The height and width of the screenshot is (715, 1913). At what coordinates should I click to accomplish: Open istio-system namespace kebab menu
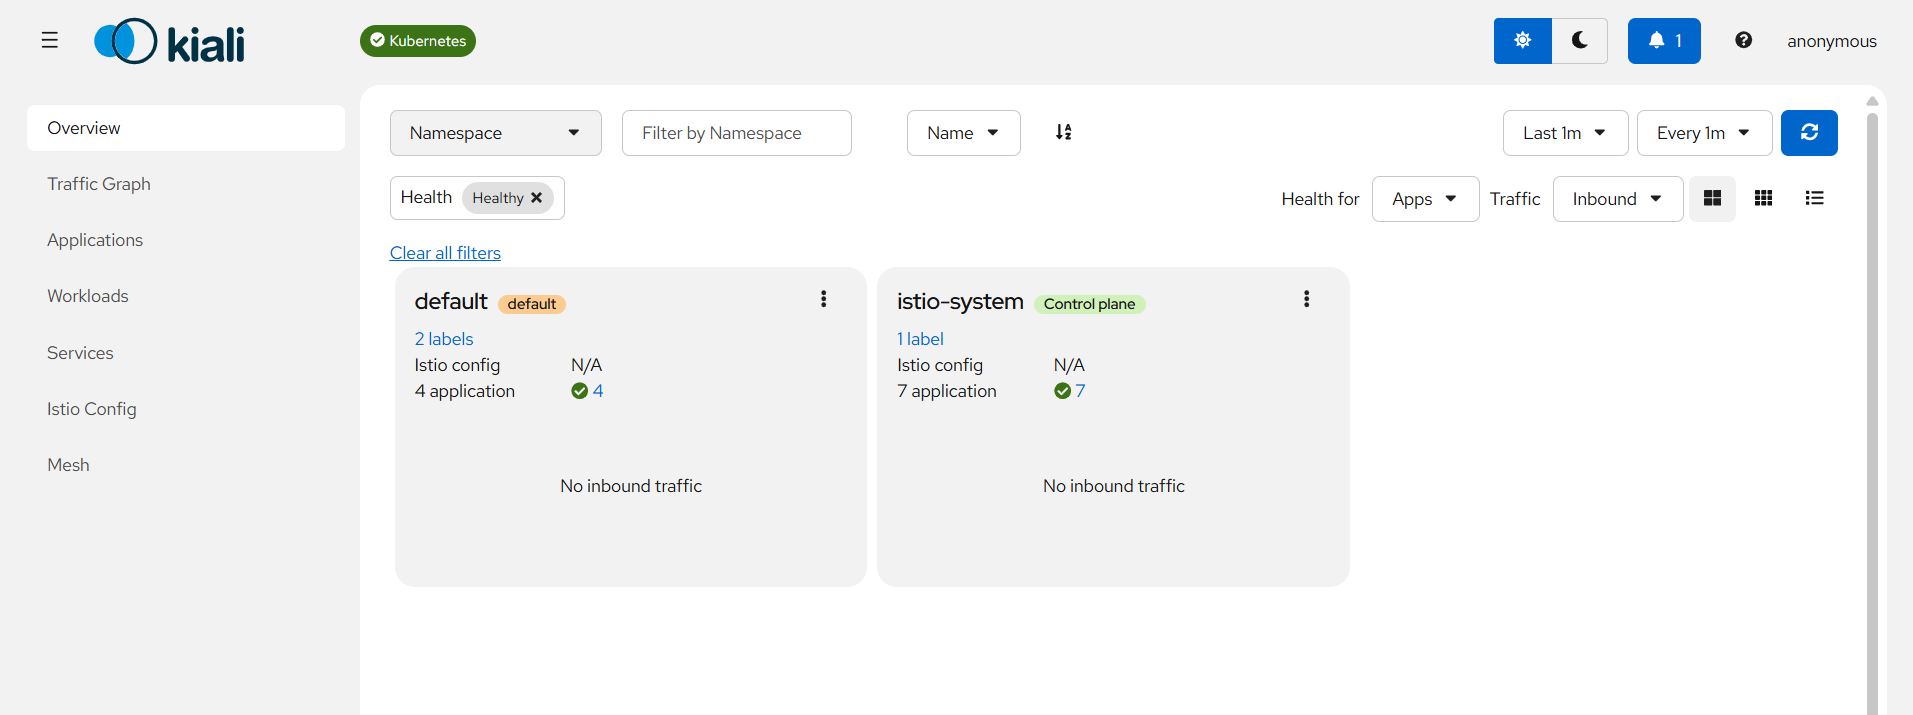1307,299
